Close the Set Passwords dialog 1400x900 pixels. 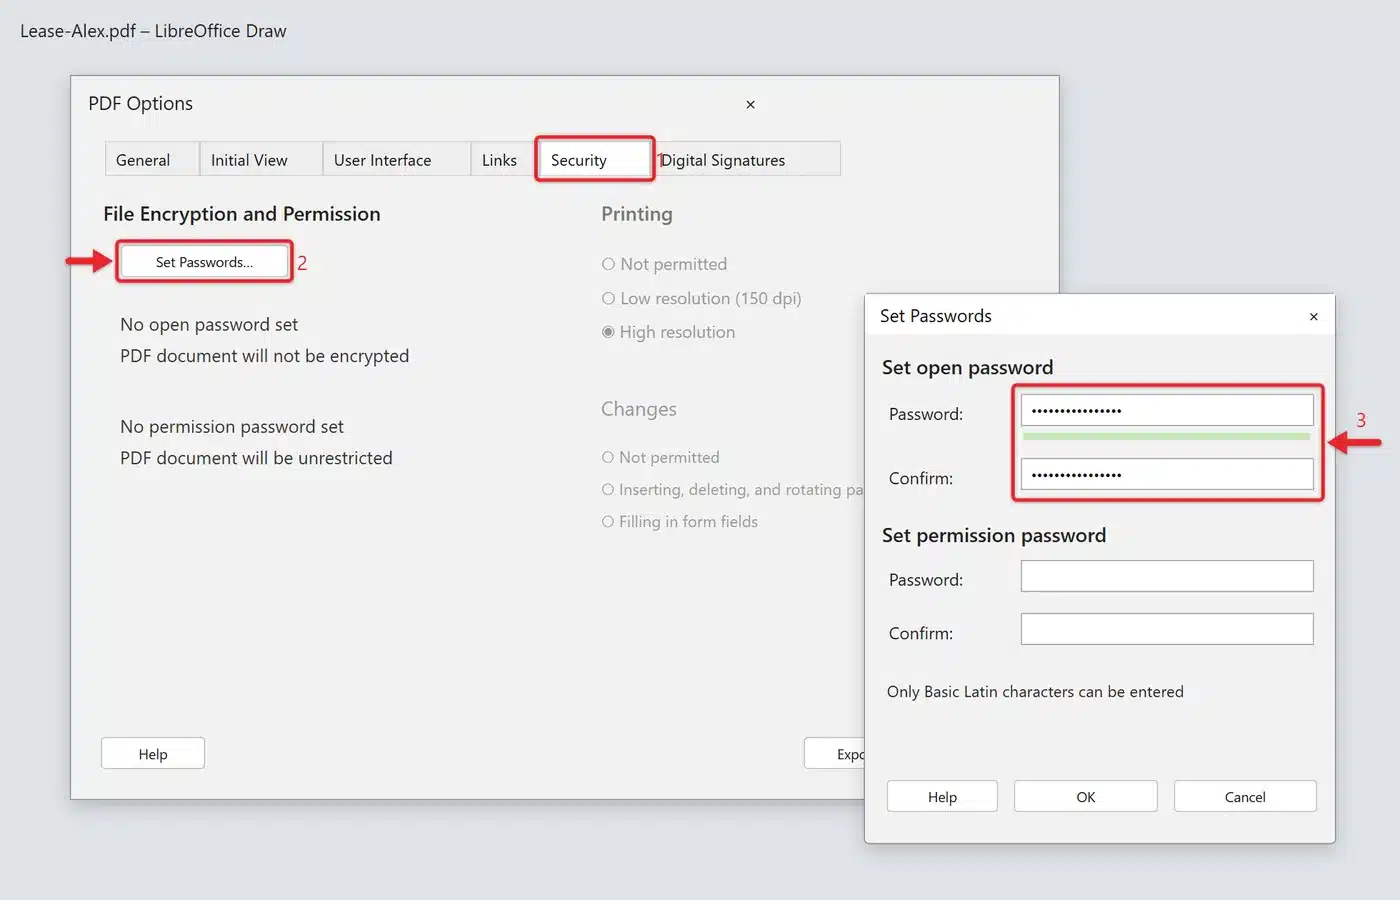1314,316
